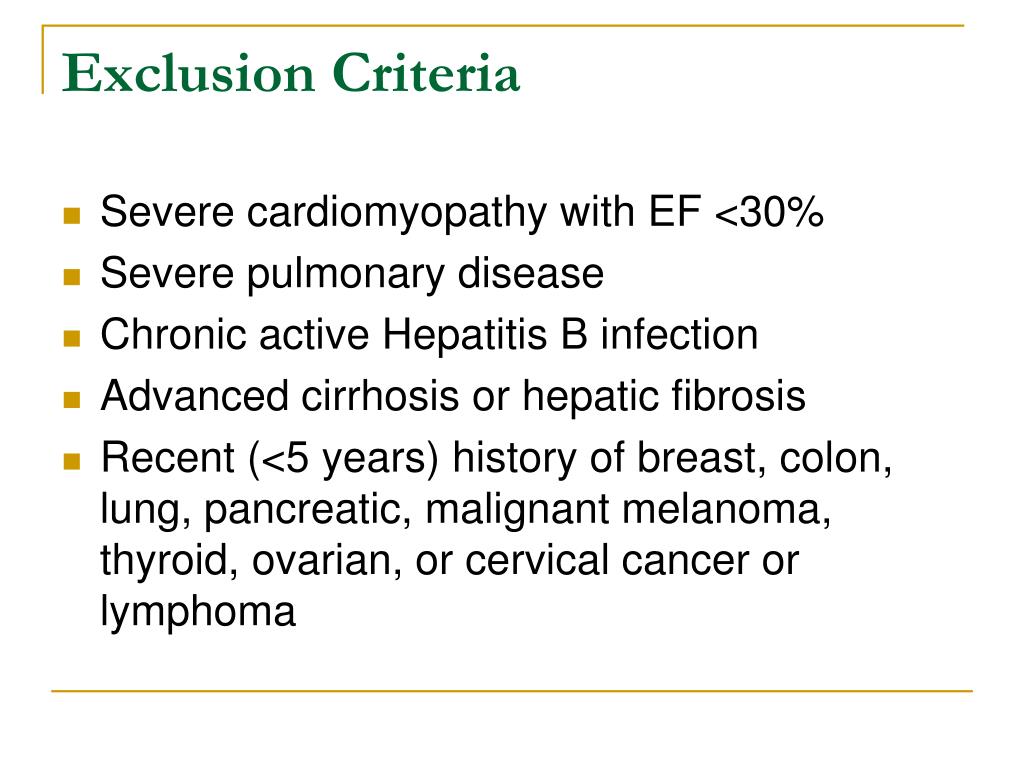Click the bullet before Severe pulmonary disease

point(72,277)
